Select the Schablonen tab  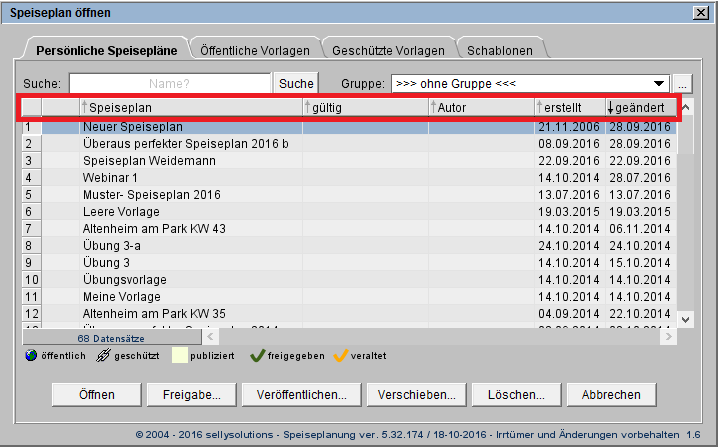click(500, 49)
